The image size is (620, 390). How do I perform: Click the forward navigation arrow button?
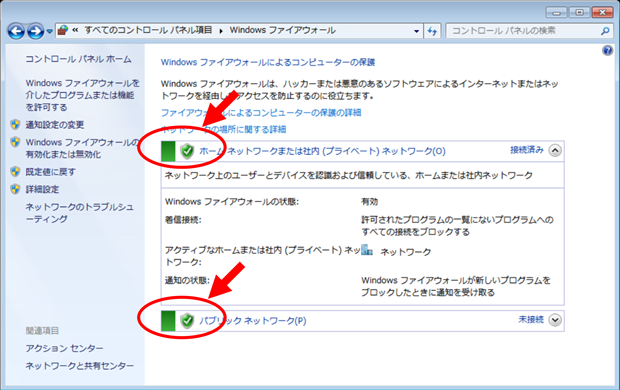(36, 31)
